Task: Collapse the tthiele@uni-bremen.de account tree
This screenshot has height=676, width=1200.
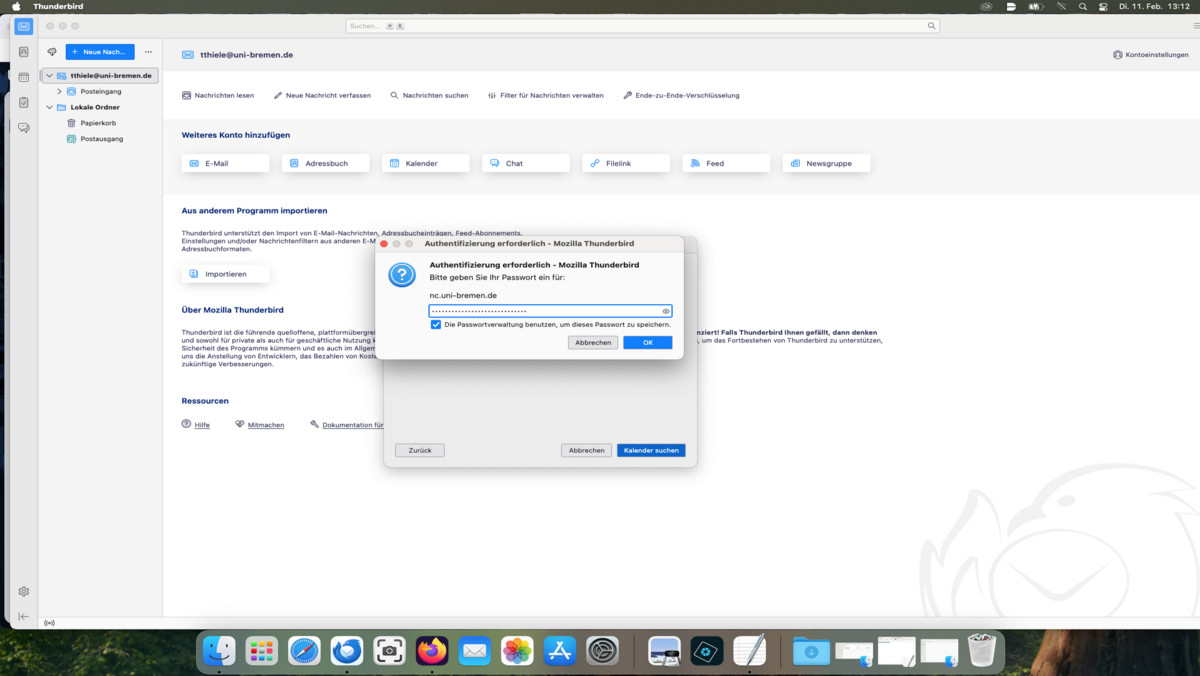Action: click(49, 76)
